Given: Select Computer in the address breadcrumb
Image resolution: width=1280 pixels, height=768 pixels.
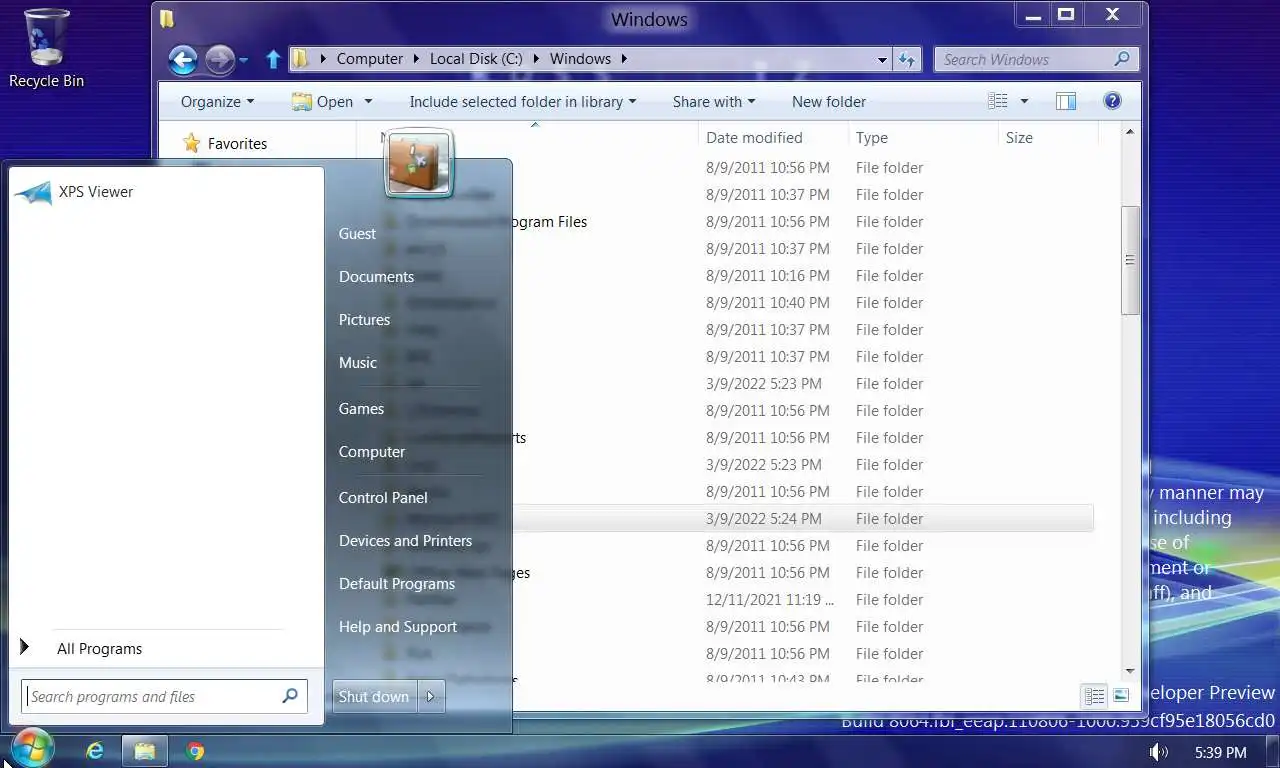Looking at the screenshot, I should (x=369, y=59).
